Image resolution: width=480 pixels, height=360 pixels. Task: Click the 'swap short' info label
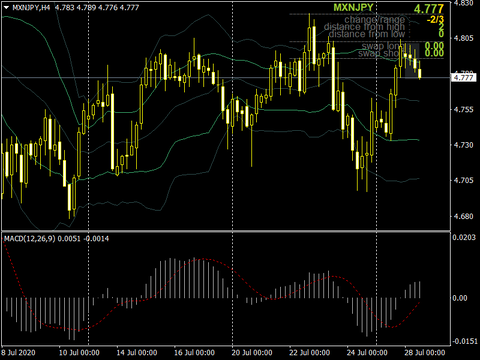pyautogui.click(x=381, y=53)
